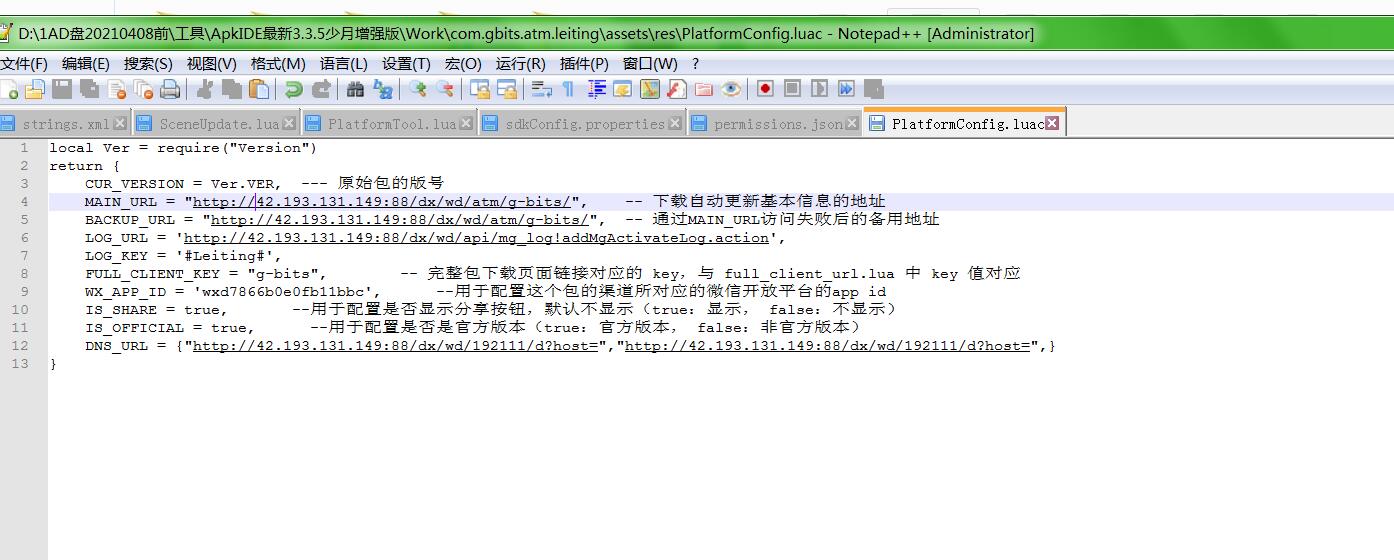Toggle the word wrap toolbar icon

pos(542,89)
